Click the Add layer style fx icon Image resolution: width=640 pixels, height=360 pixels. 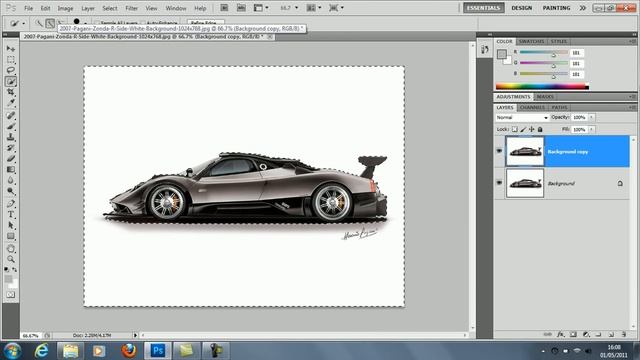coord(561,334)
